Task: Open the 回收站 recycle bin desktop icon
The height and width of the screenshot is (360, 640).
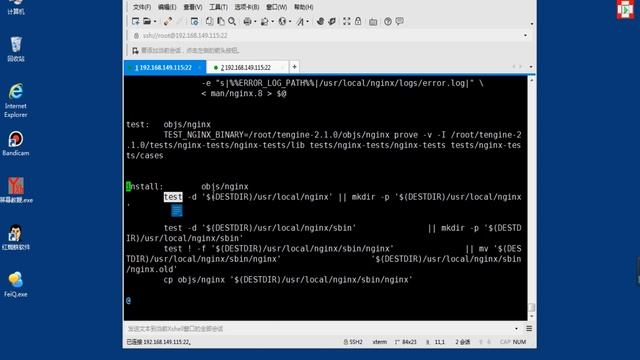Action: coord(16,49)
